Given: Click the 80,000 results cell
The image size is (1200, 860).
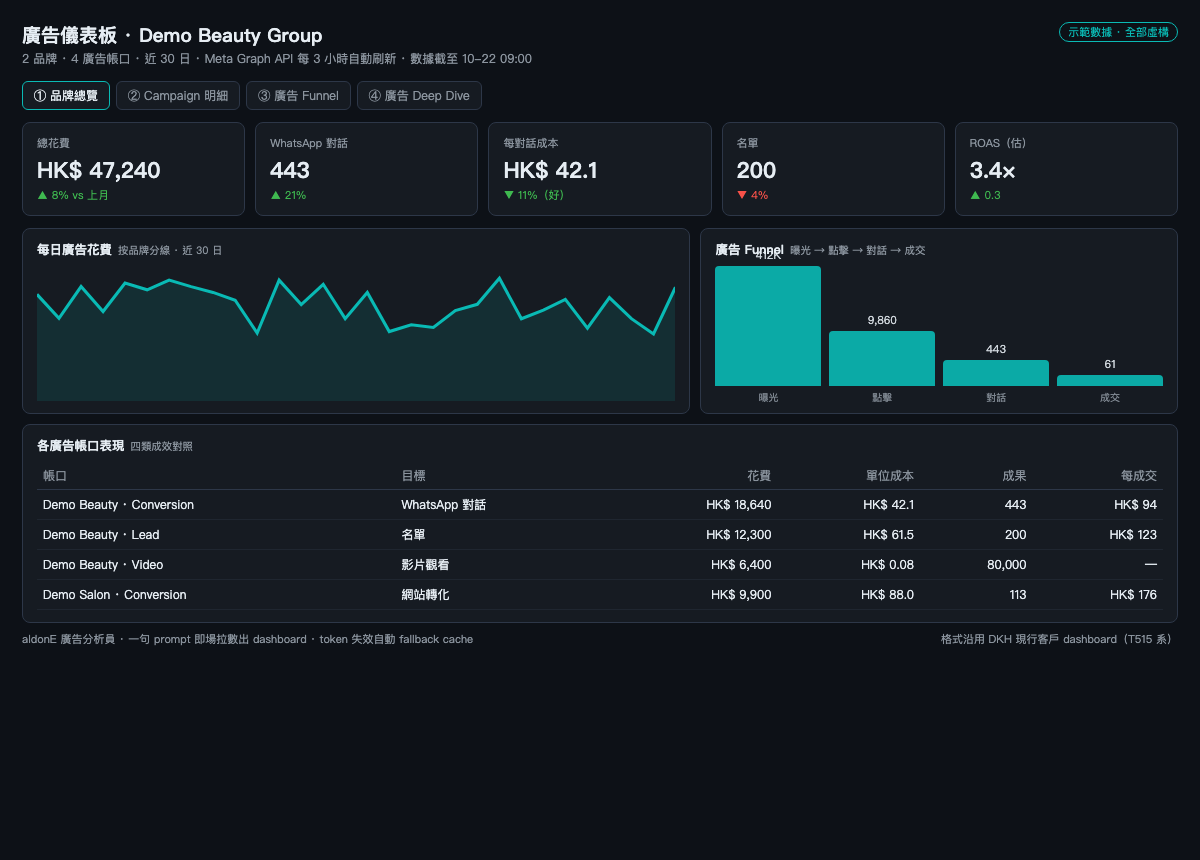Looking at the screenshot, I should [x=1006, y=565].
